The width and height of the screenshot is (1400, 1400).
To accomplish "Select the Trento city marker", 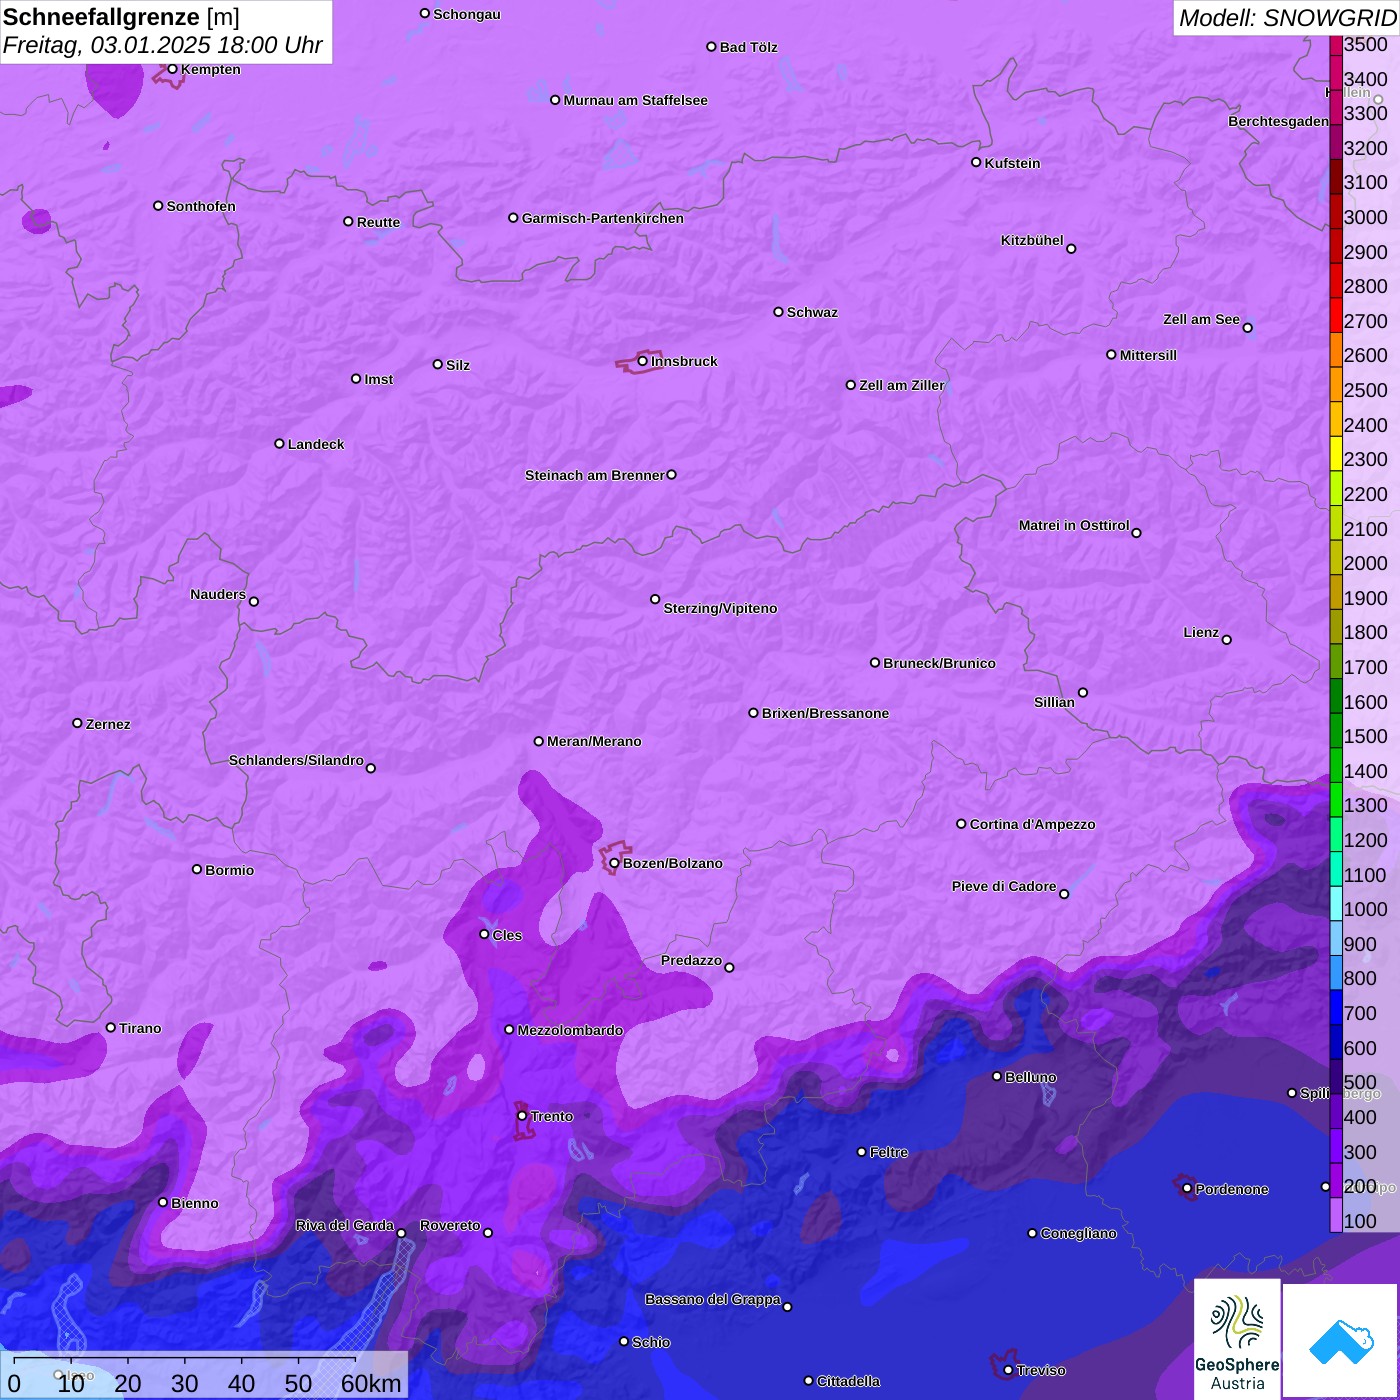I will [522, 1116].
